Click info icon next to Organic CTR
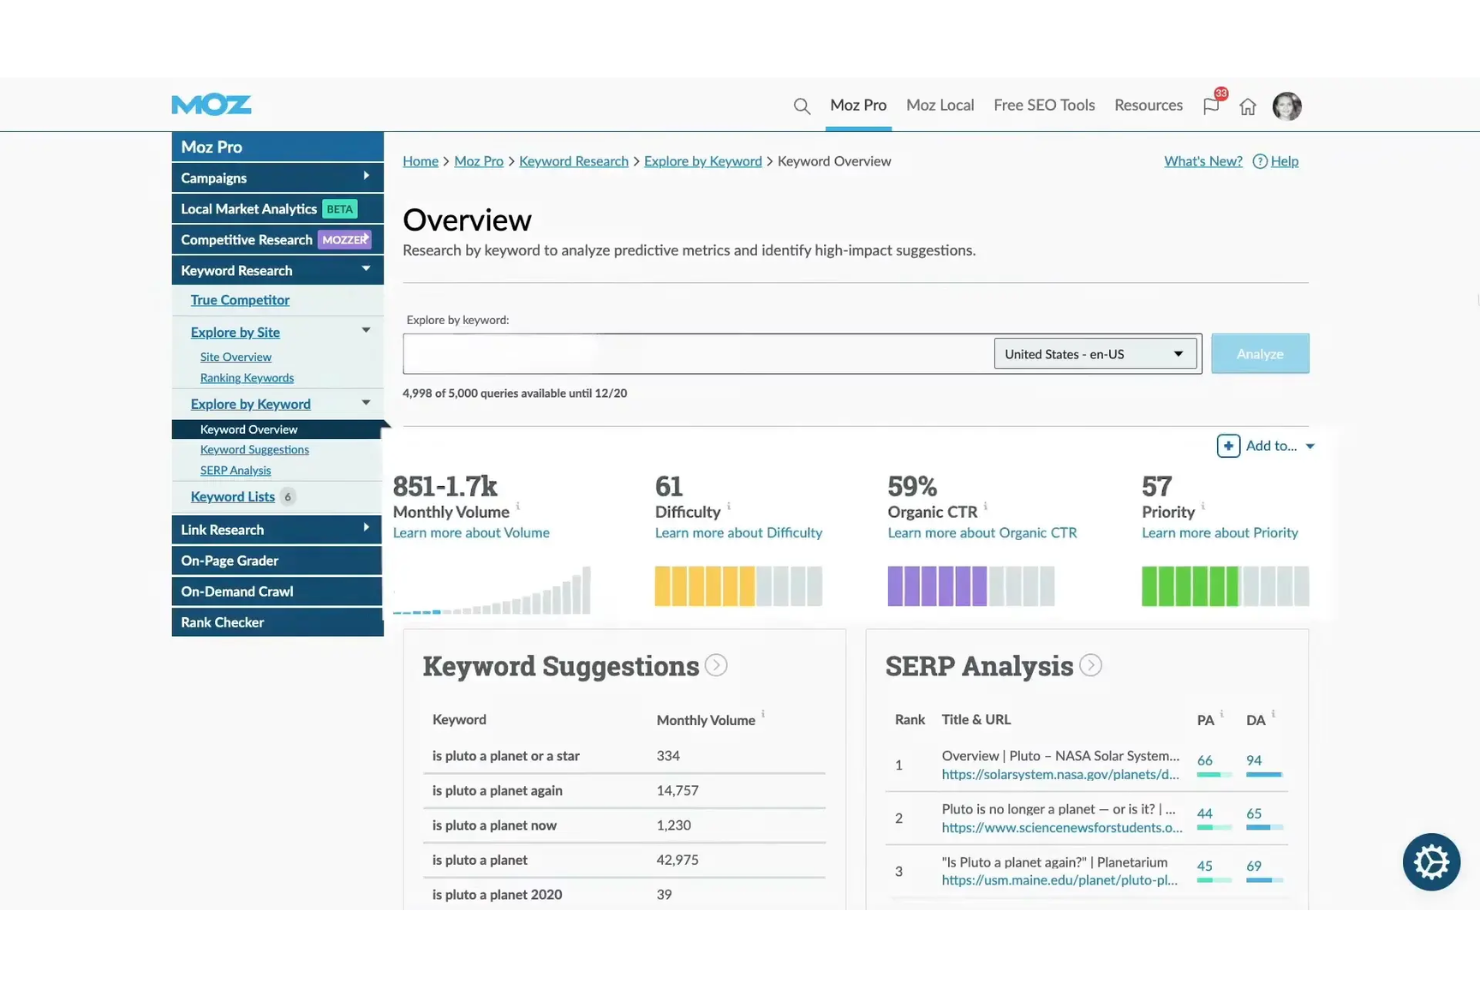 986,506
